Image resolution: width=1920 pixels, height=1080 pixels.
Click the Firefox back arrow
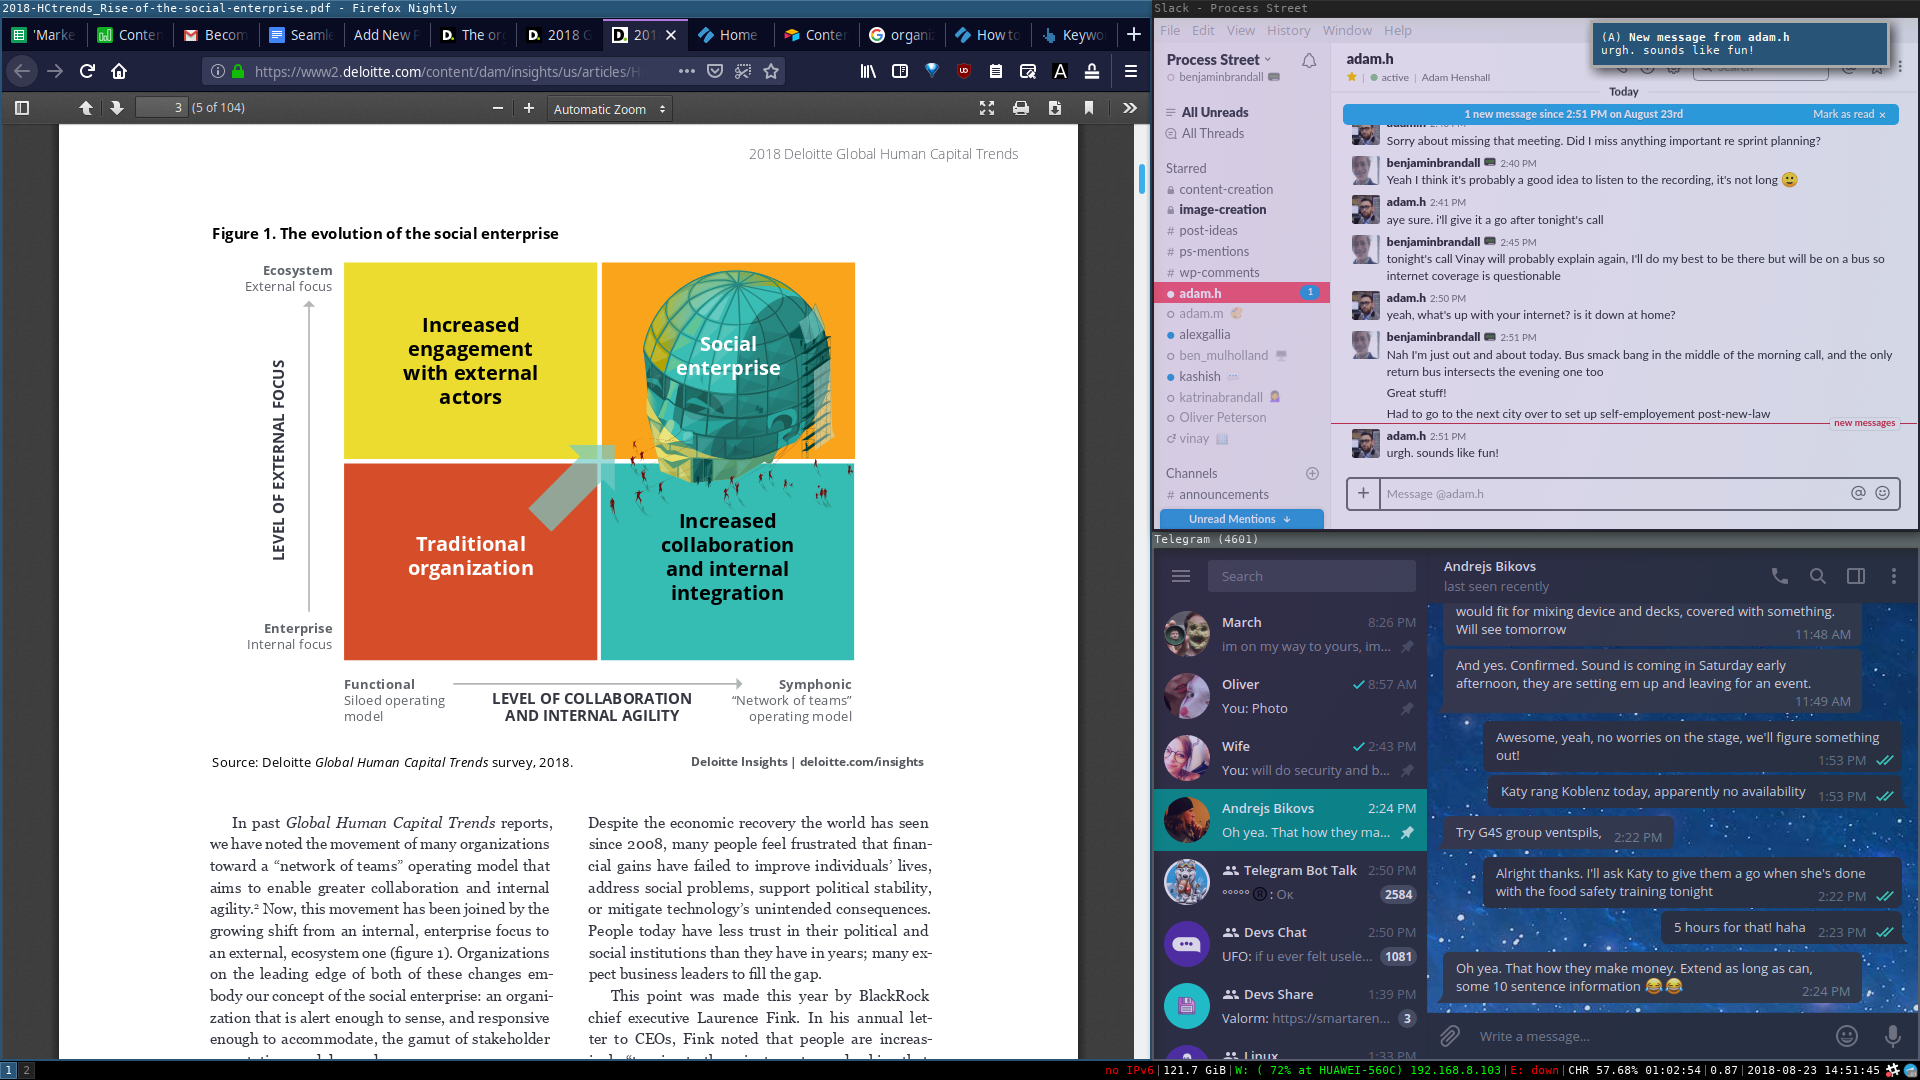[x=22, y=71]
